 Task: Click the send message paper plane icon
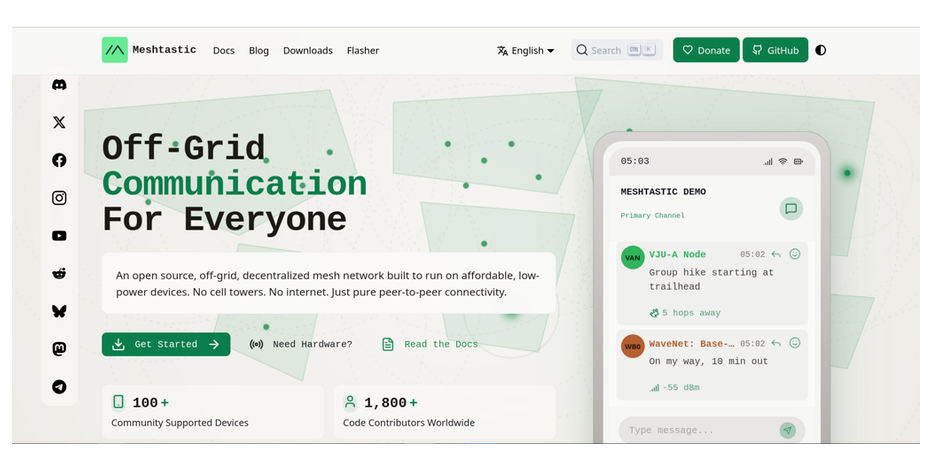[x=787, y=430]
